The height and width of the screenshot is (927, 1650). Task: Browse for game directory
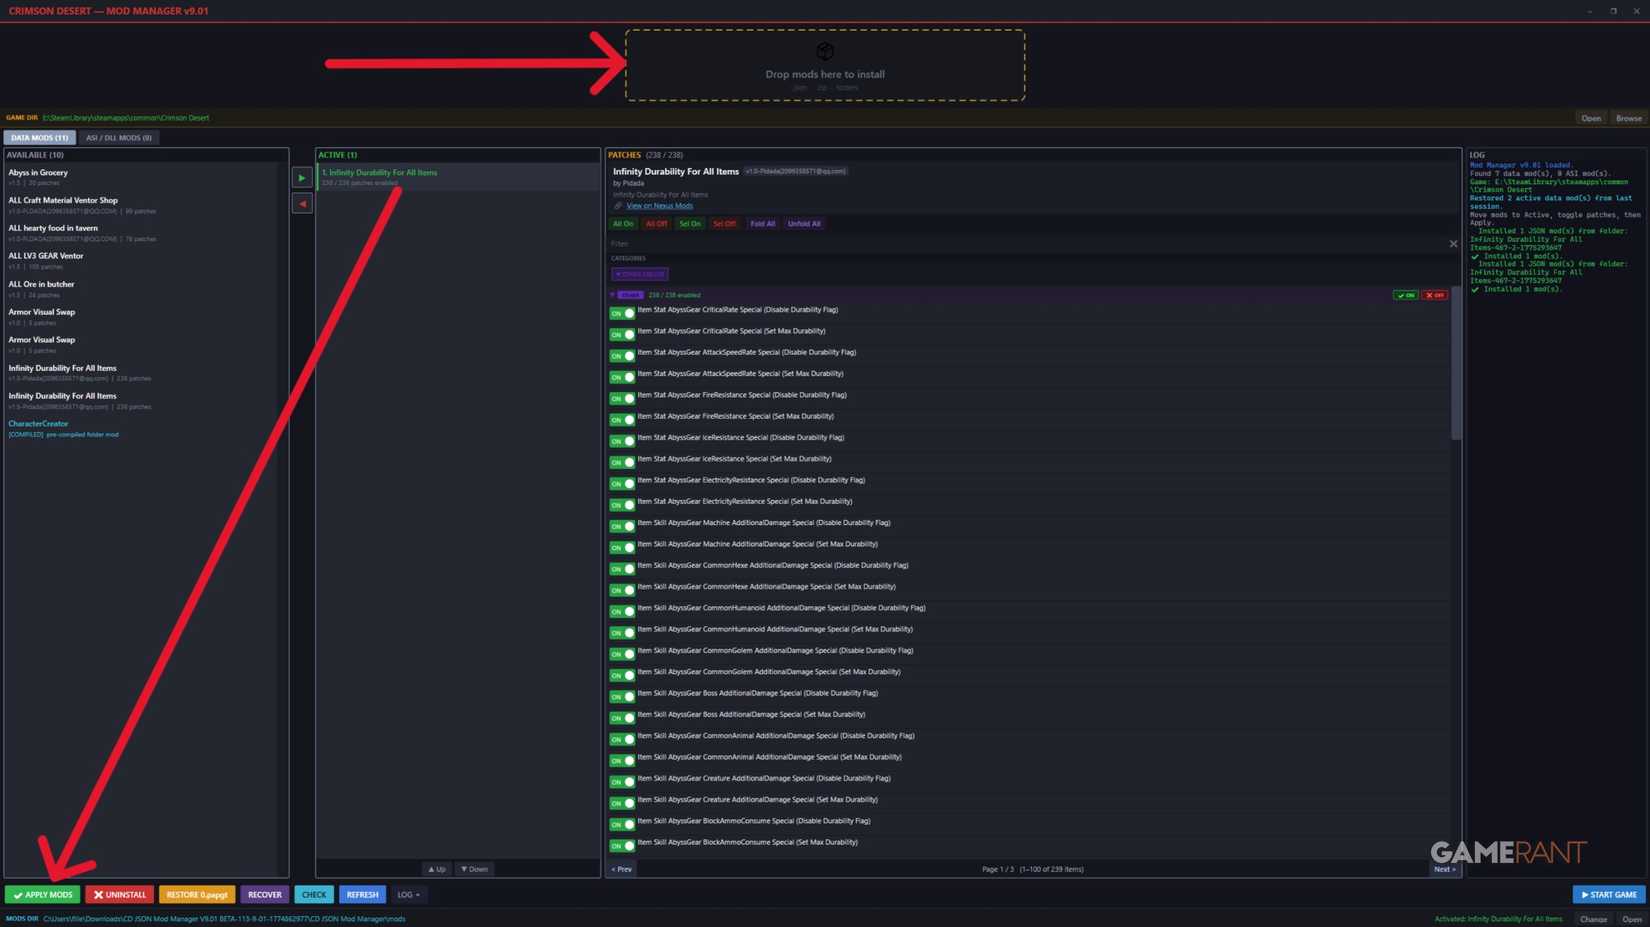1628,118
